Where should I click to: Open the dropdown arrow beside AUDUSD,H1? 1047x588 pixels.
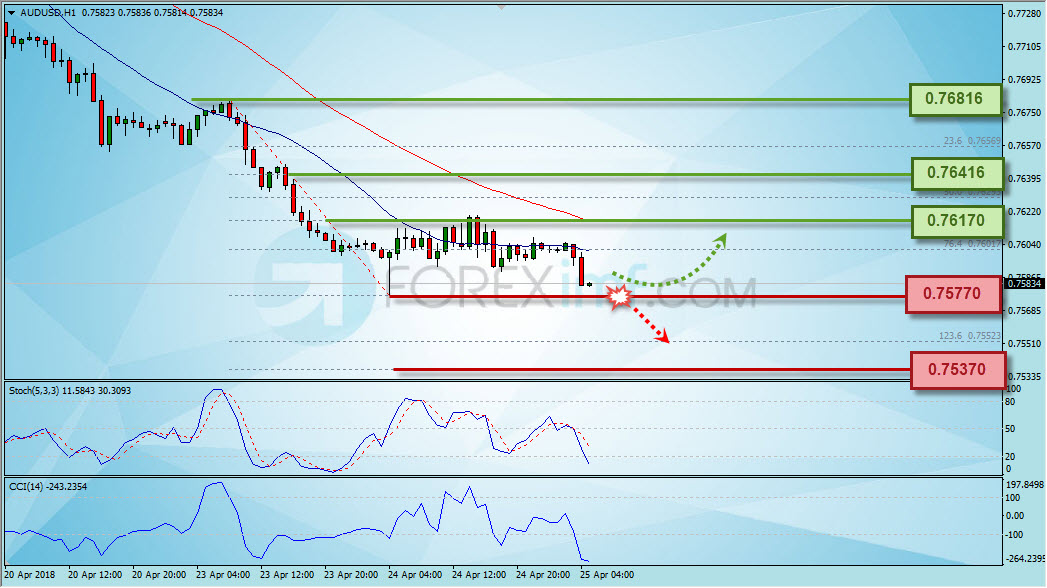pyautogui.click(x=11, y=13)
